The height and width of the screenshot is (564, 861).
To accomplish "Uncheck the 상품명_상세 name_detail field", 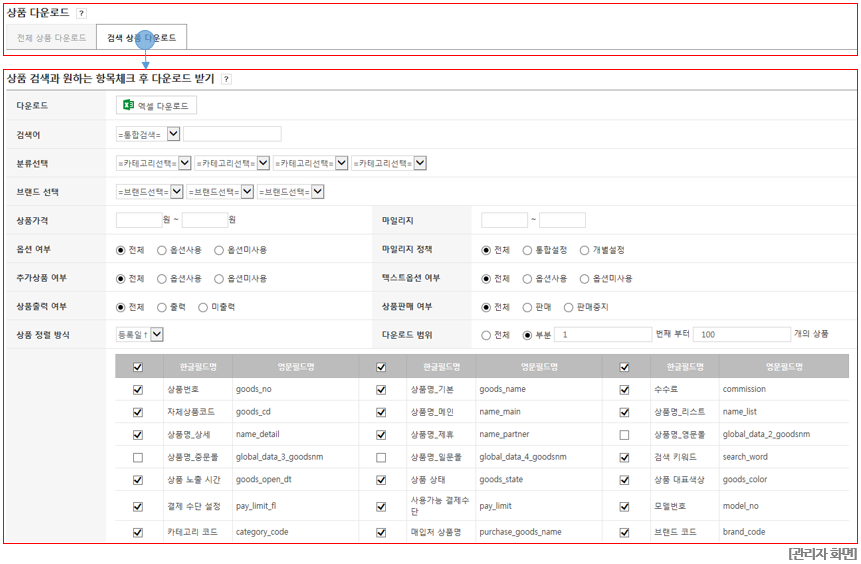I will (x=138, y=435).
